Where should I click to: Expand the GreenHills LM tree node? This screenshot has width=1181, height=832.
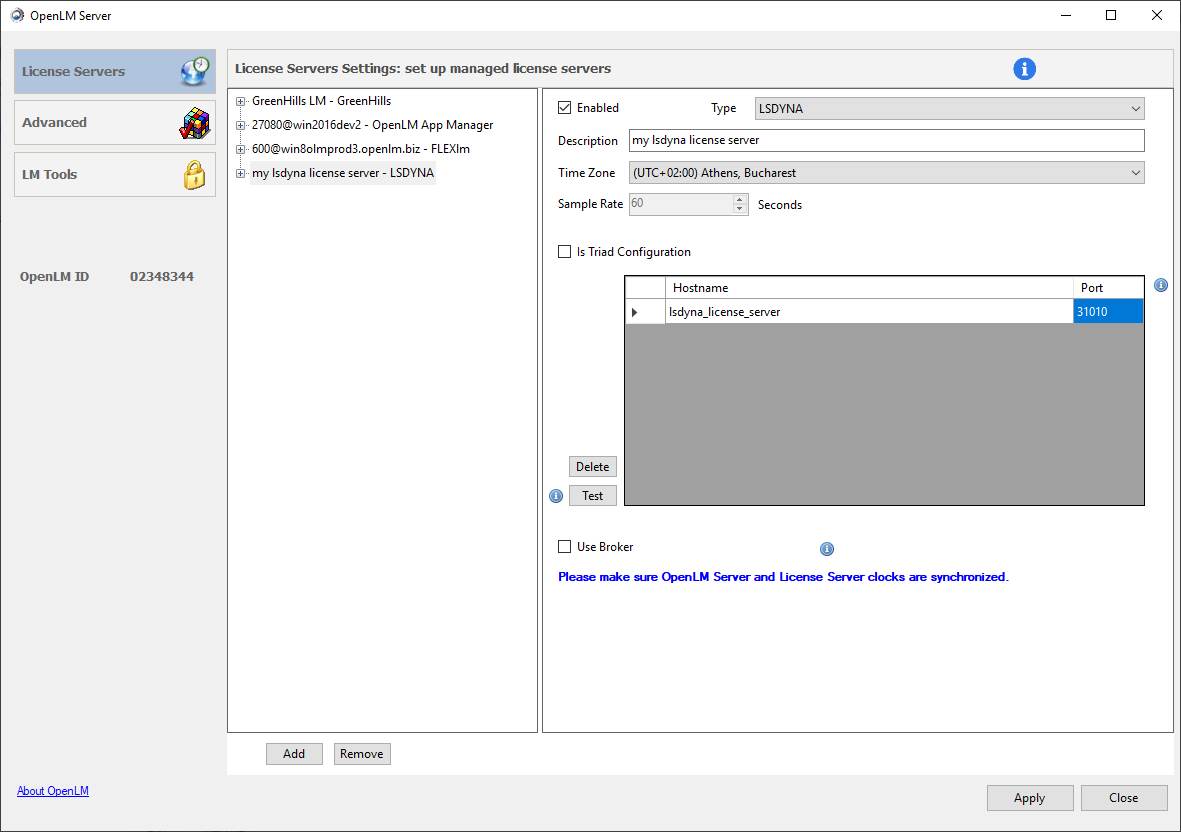[x=240, y=101]
